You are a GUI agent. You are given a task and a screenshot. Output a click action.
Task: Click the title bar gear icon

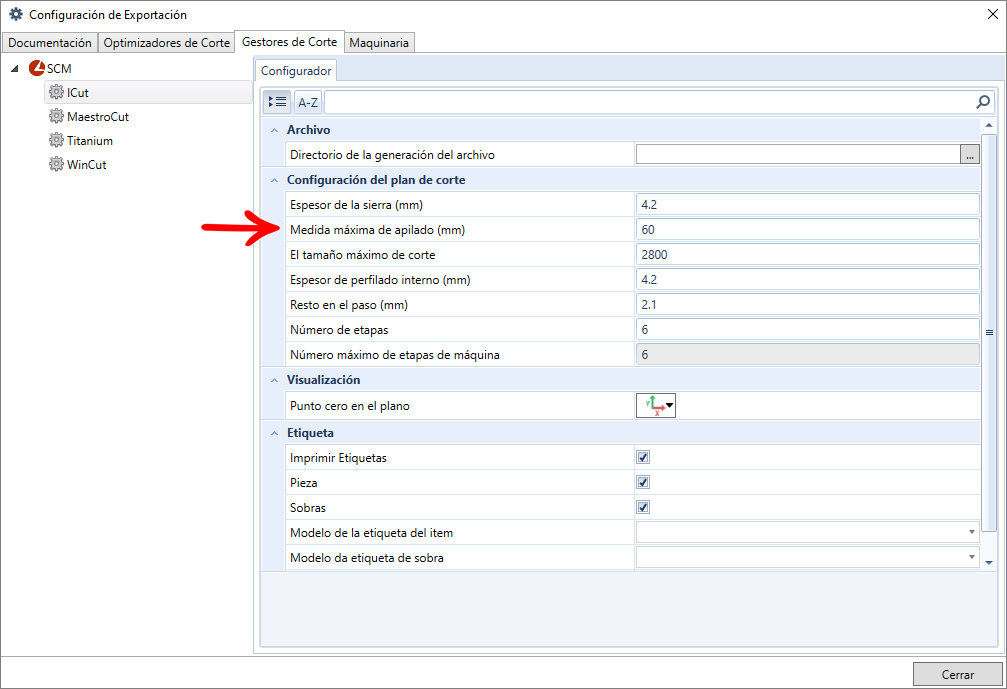click(x=16, y=14)
